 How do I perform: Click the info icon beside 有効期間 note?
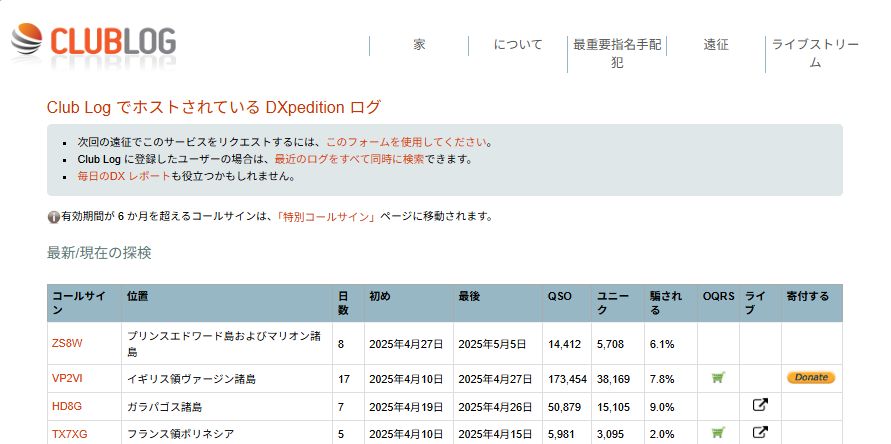53,217
